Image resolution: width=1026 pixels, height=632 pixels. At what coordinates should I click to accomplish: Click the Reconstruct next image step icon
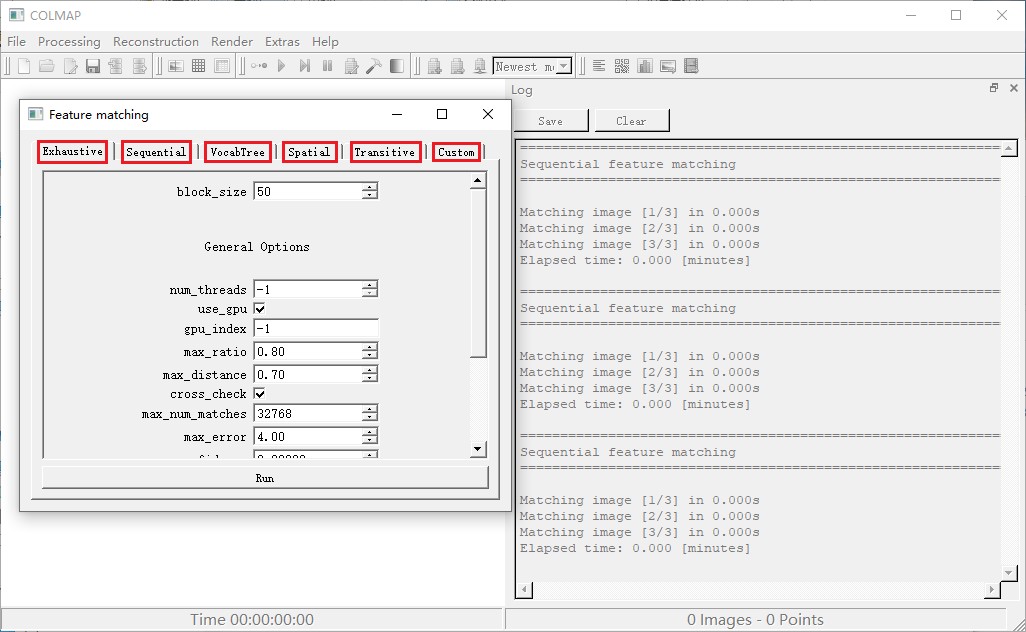pyautogui.click(x=305, y=66)
